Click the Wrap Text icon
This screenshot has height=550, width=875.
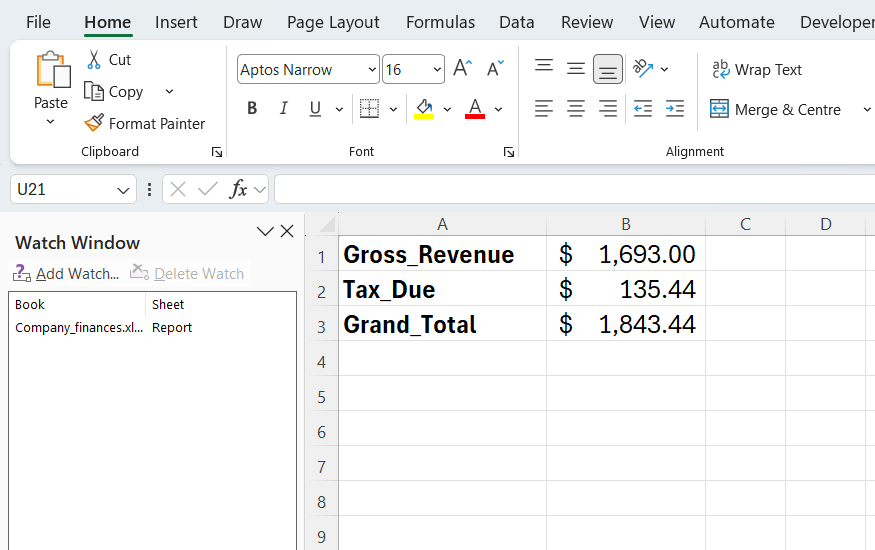tap(720, 69)
